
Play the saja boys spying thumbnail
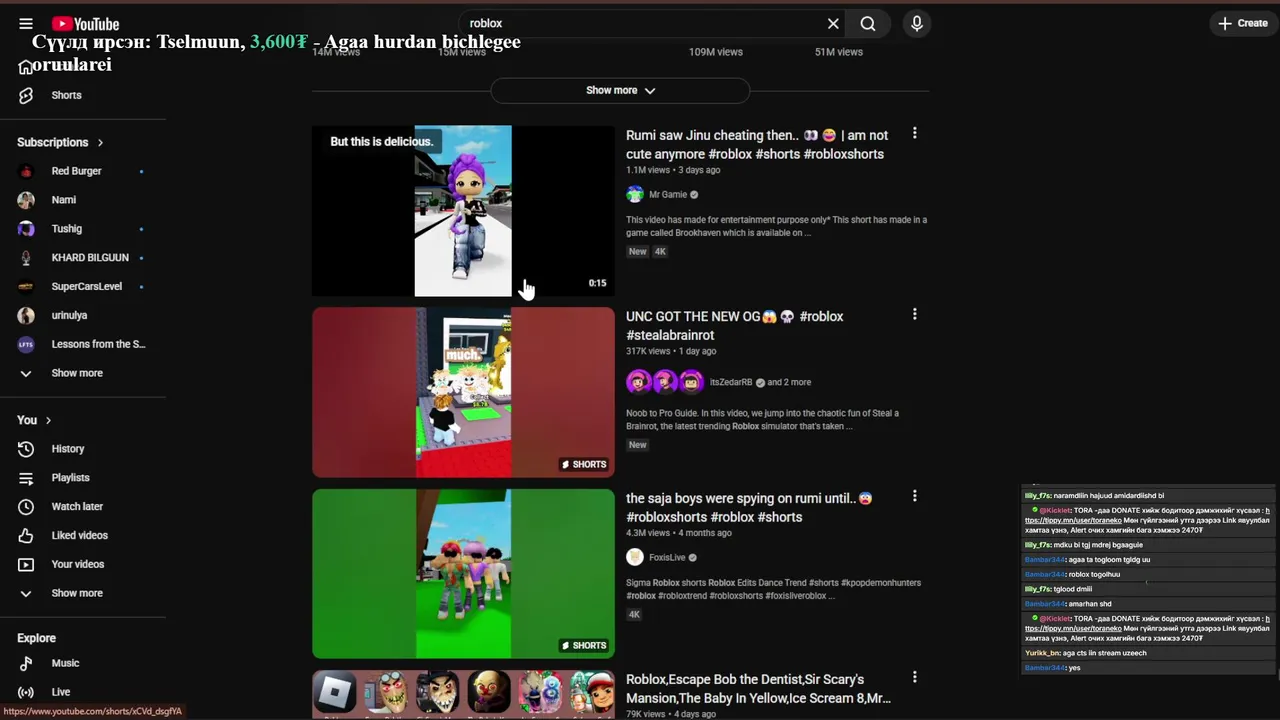point(463,573)
